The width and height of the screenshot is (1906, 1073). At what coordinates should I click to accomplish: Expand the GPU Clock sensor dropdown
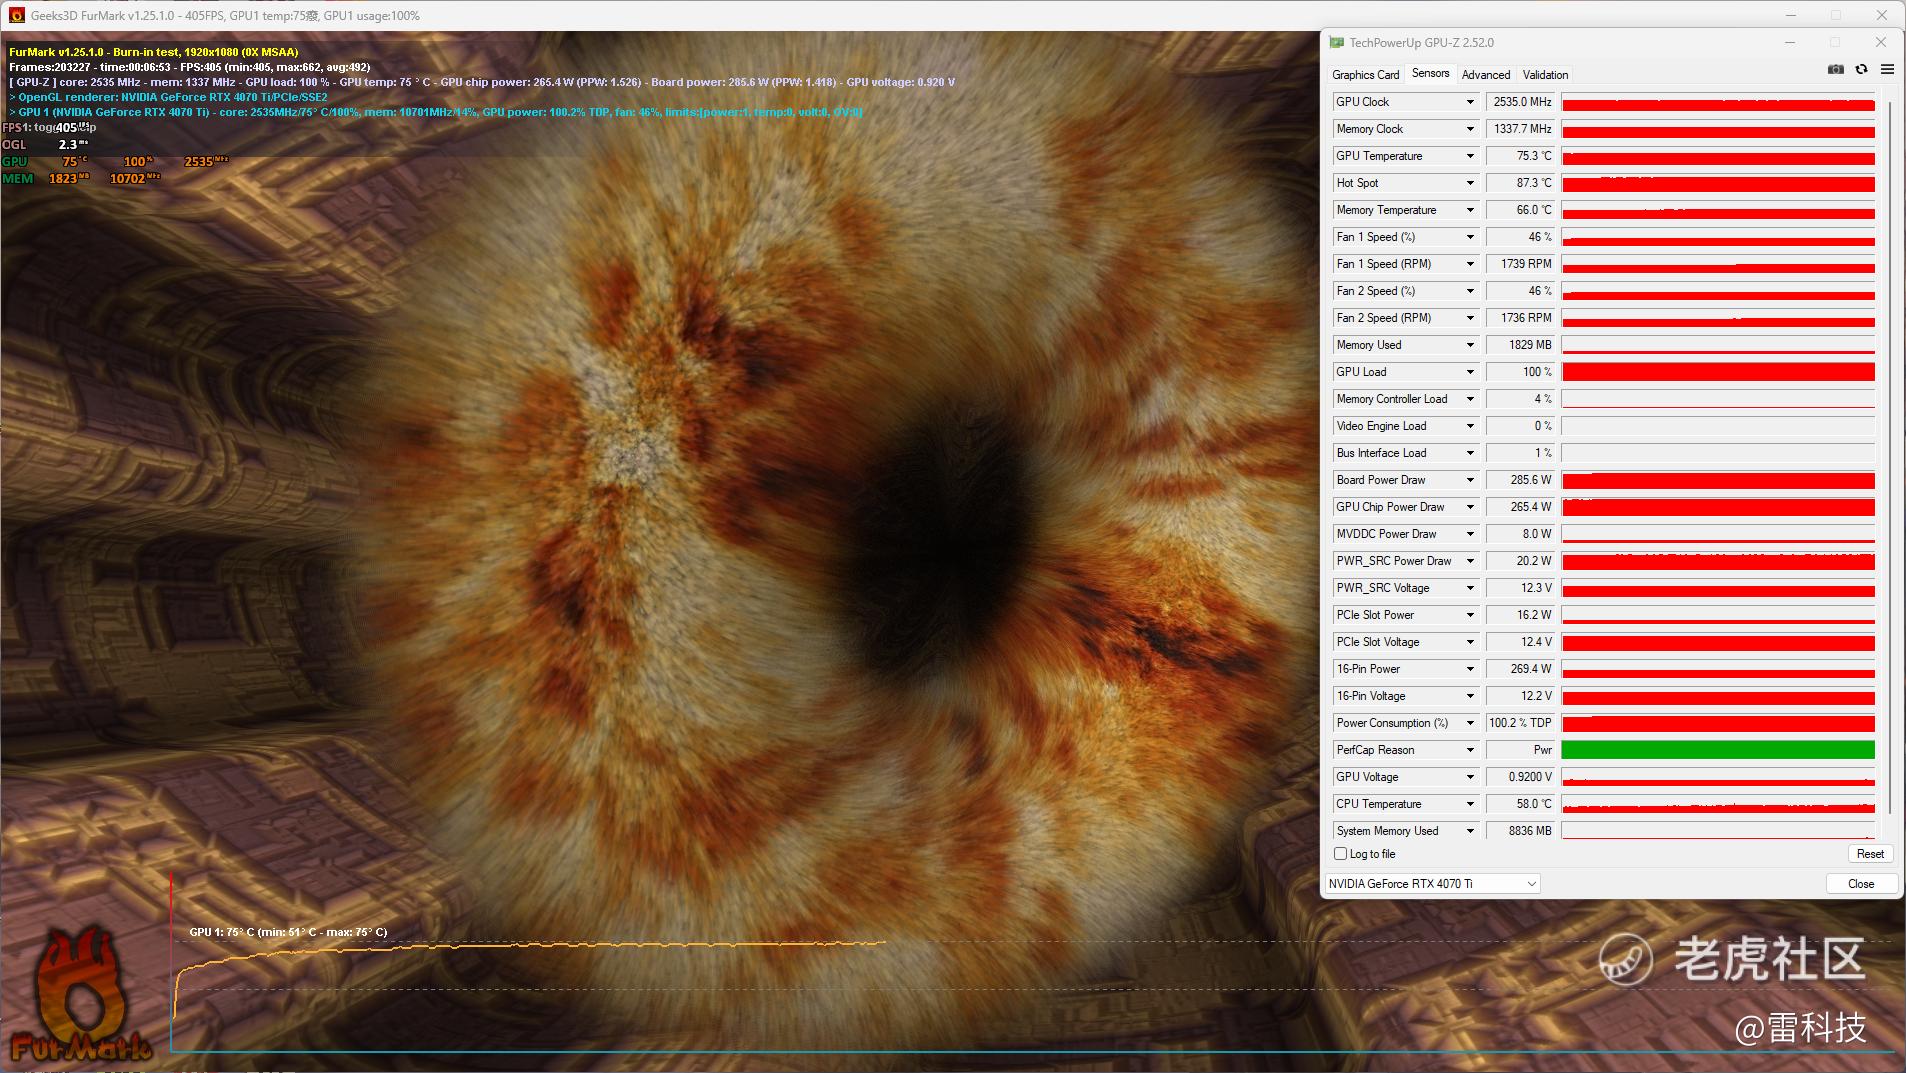click(x=1470, y=102)
